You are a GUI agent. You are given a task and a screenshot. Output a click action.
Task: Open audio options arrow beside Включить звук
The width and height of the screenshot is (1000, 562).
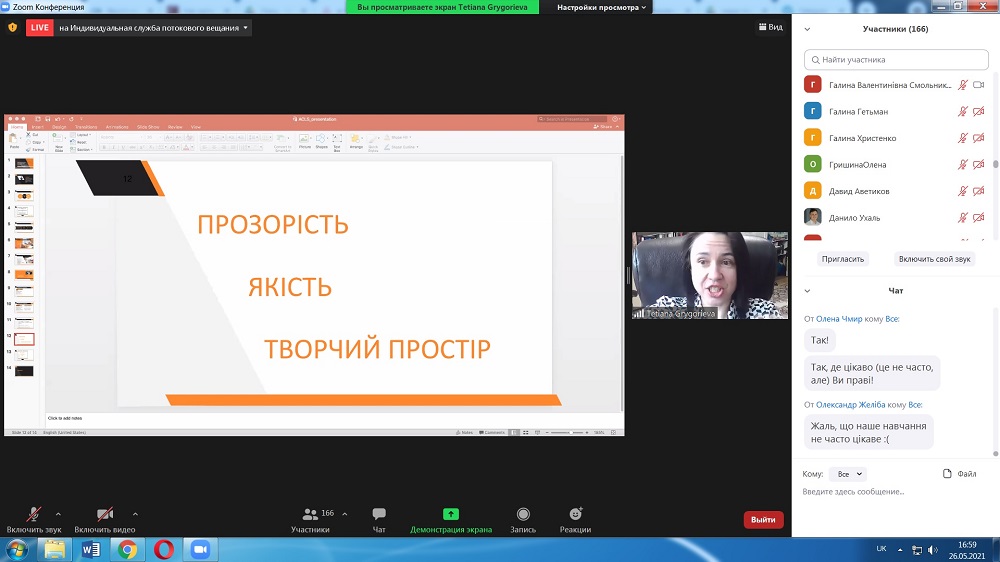pyautogui.click(x=58, y=514)
